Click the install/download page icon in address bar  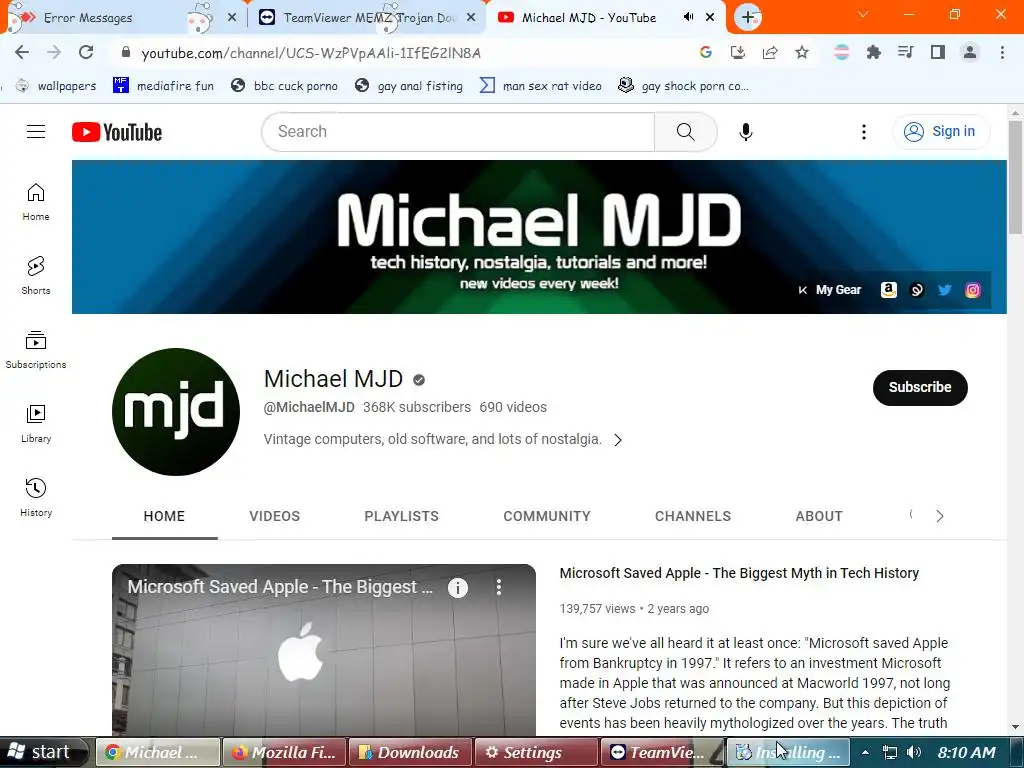pyautogui.click(x=737, y=52)
